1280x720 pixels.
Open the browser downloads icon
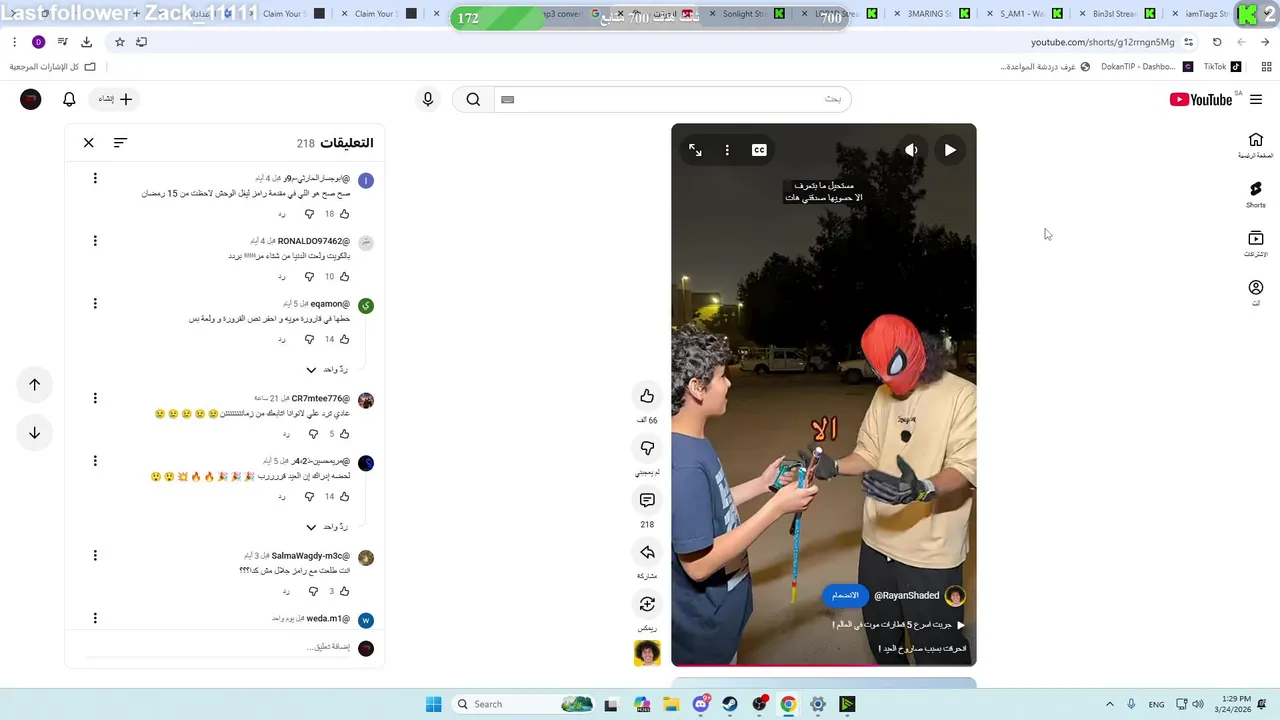pos(86,42)
